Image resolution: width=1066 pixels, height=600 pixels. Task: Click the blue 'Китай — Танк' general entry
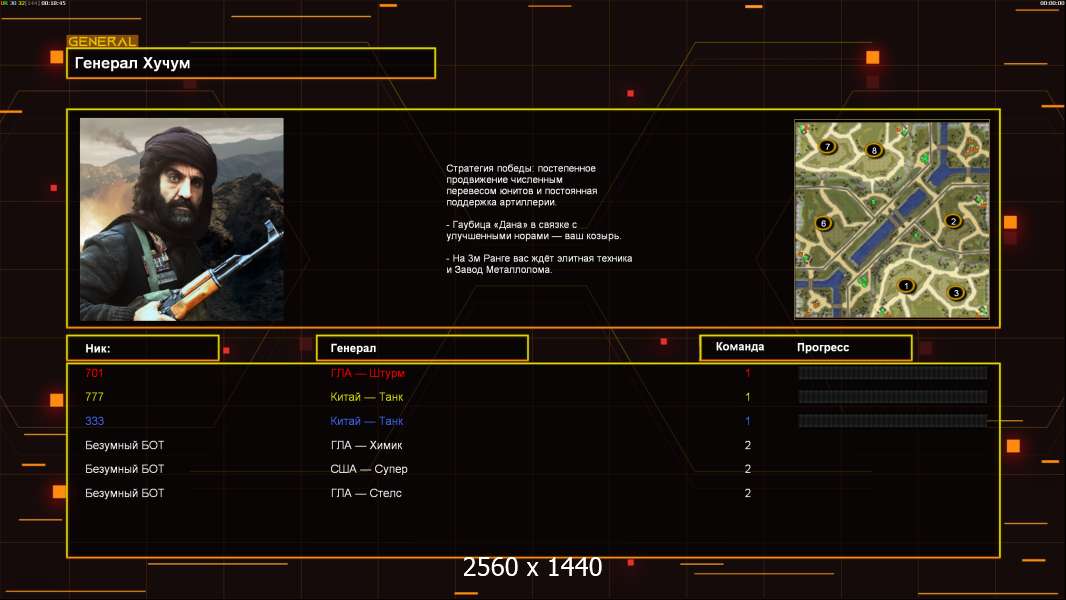point(366,421)
